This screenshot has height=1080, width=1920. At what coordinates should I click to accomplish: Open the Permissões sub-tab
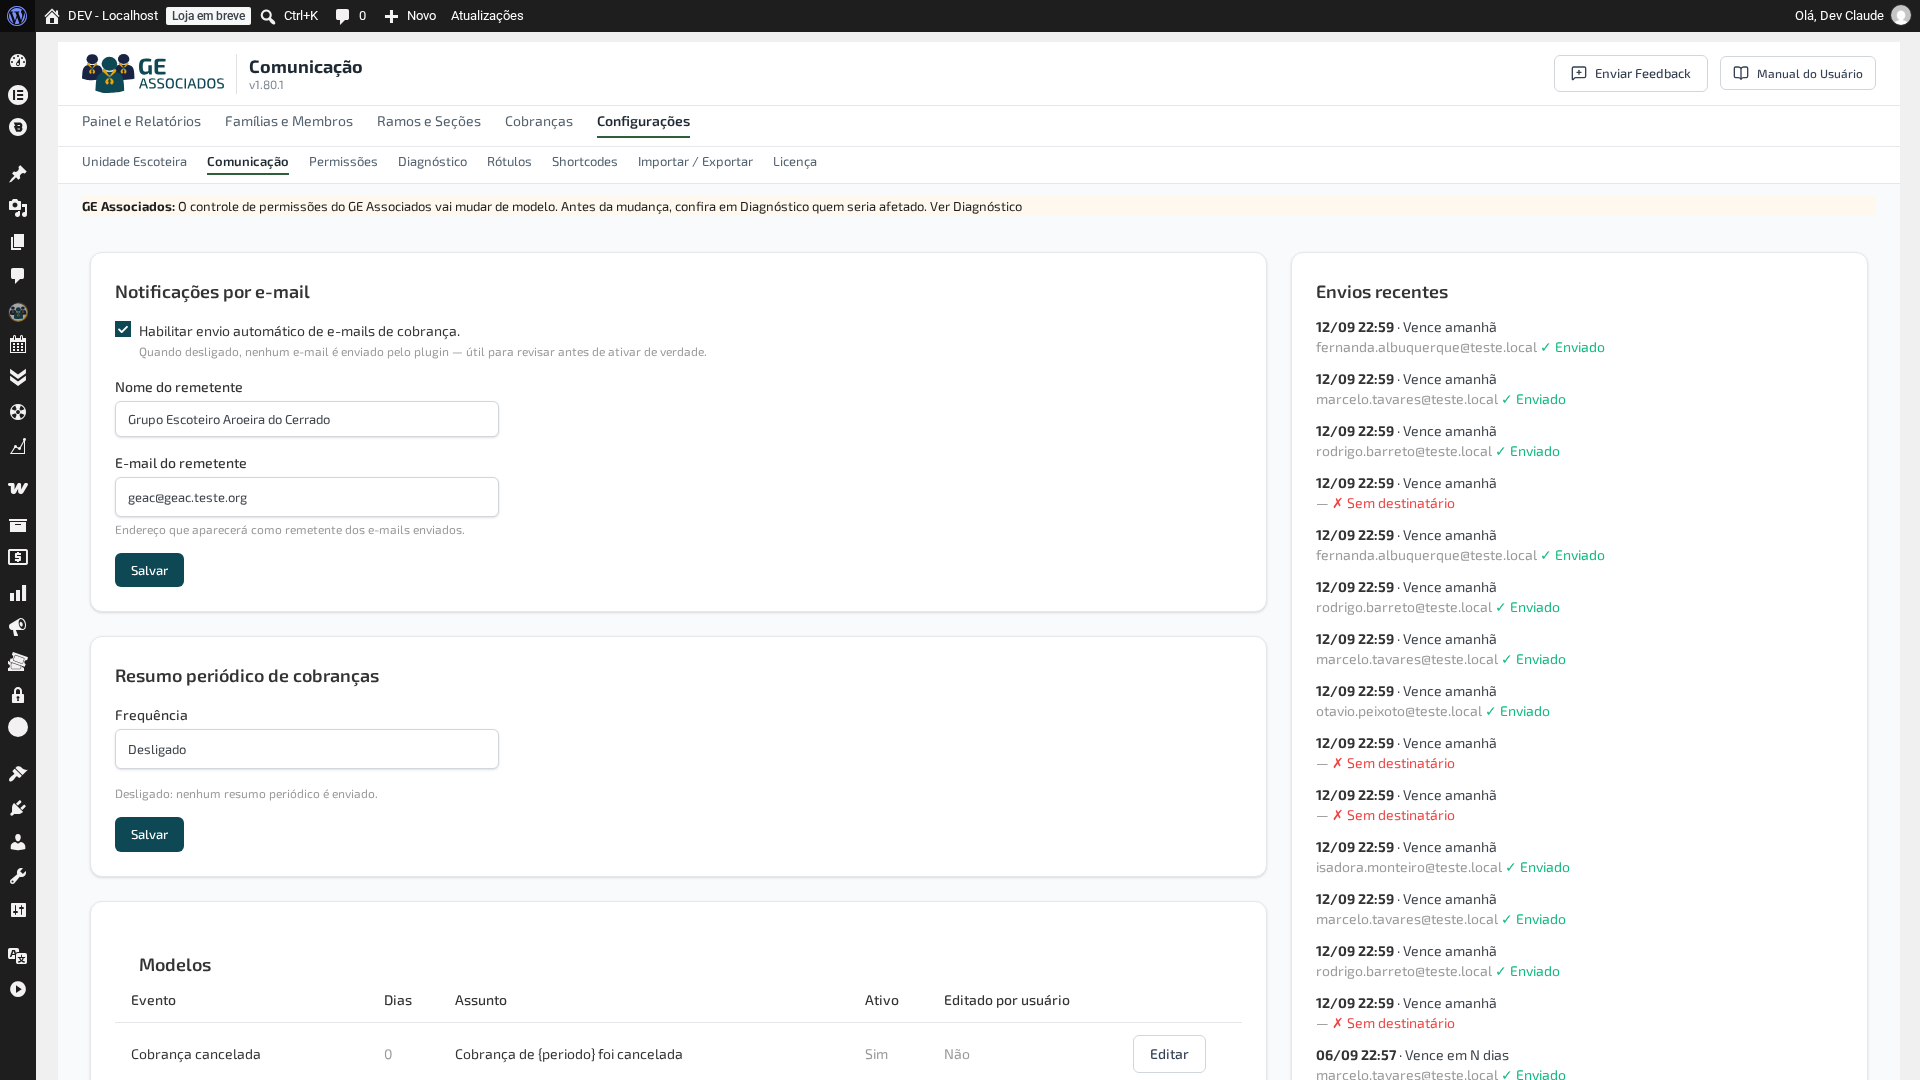pyautogui.click(x=343, y=161)
